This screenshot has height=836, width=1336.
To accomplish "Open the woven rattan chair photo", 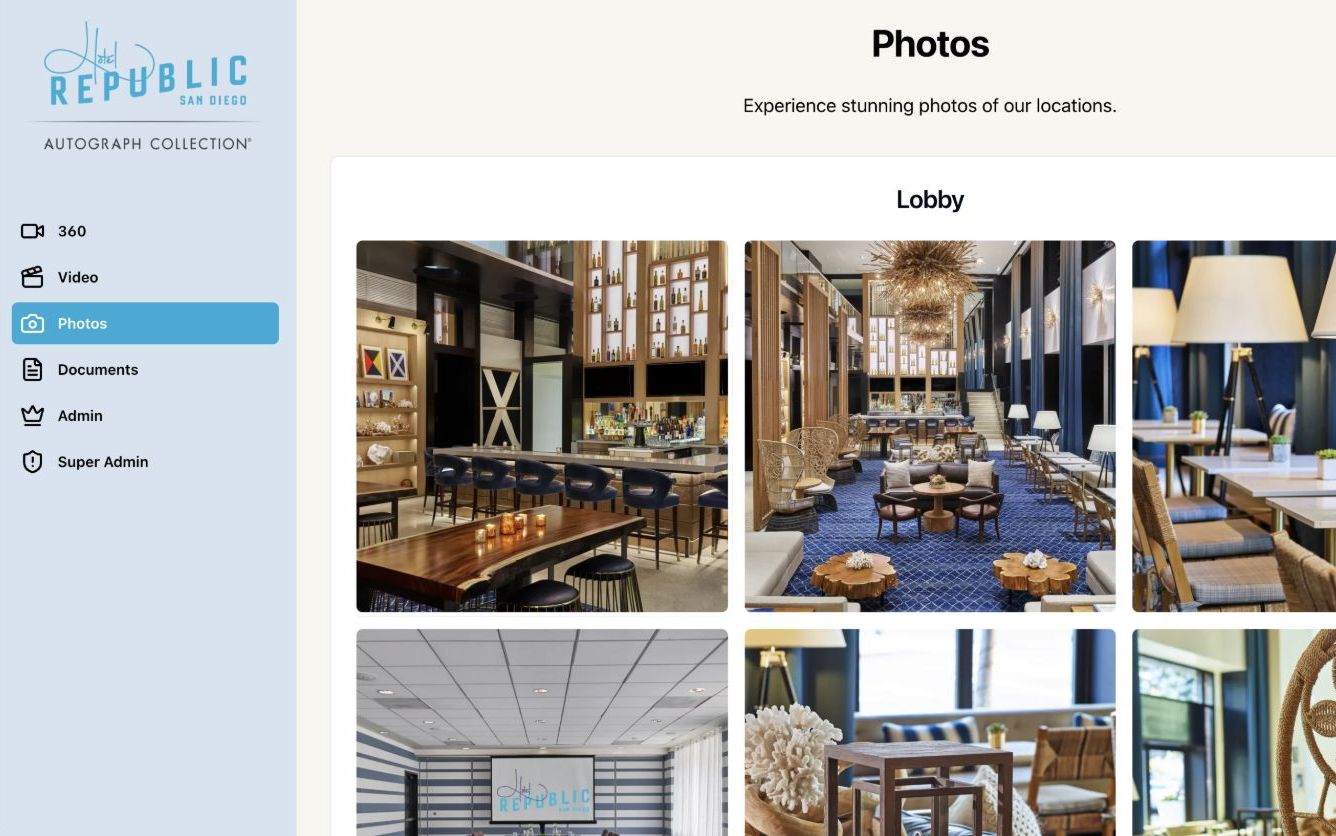I will (x=1234, y=732).
